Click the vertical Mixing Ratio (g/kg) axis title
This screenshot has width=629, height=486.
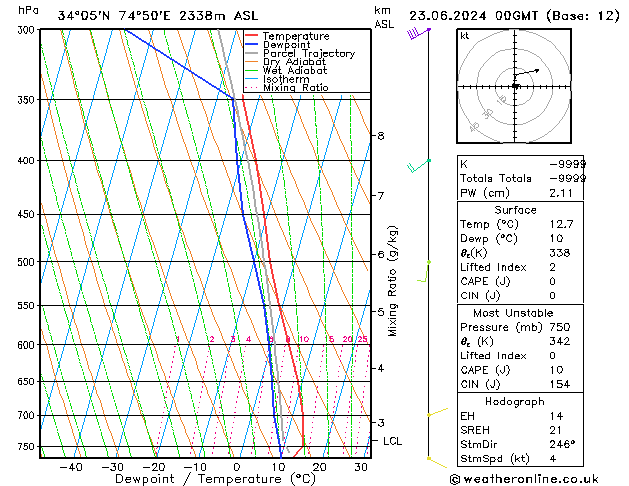point(392,281)
